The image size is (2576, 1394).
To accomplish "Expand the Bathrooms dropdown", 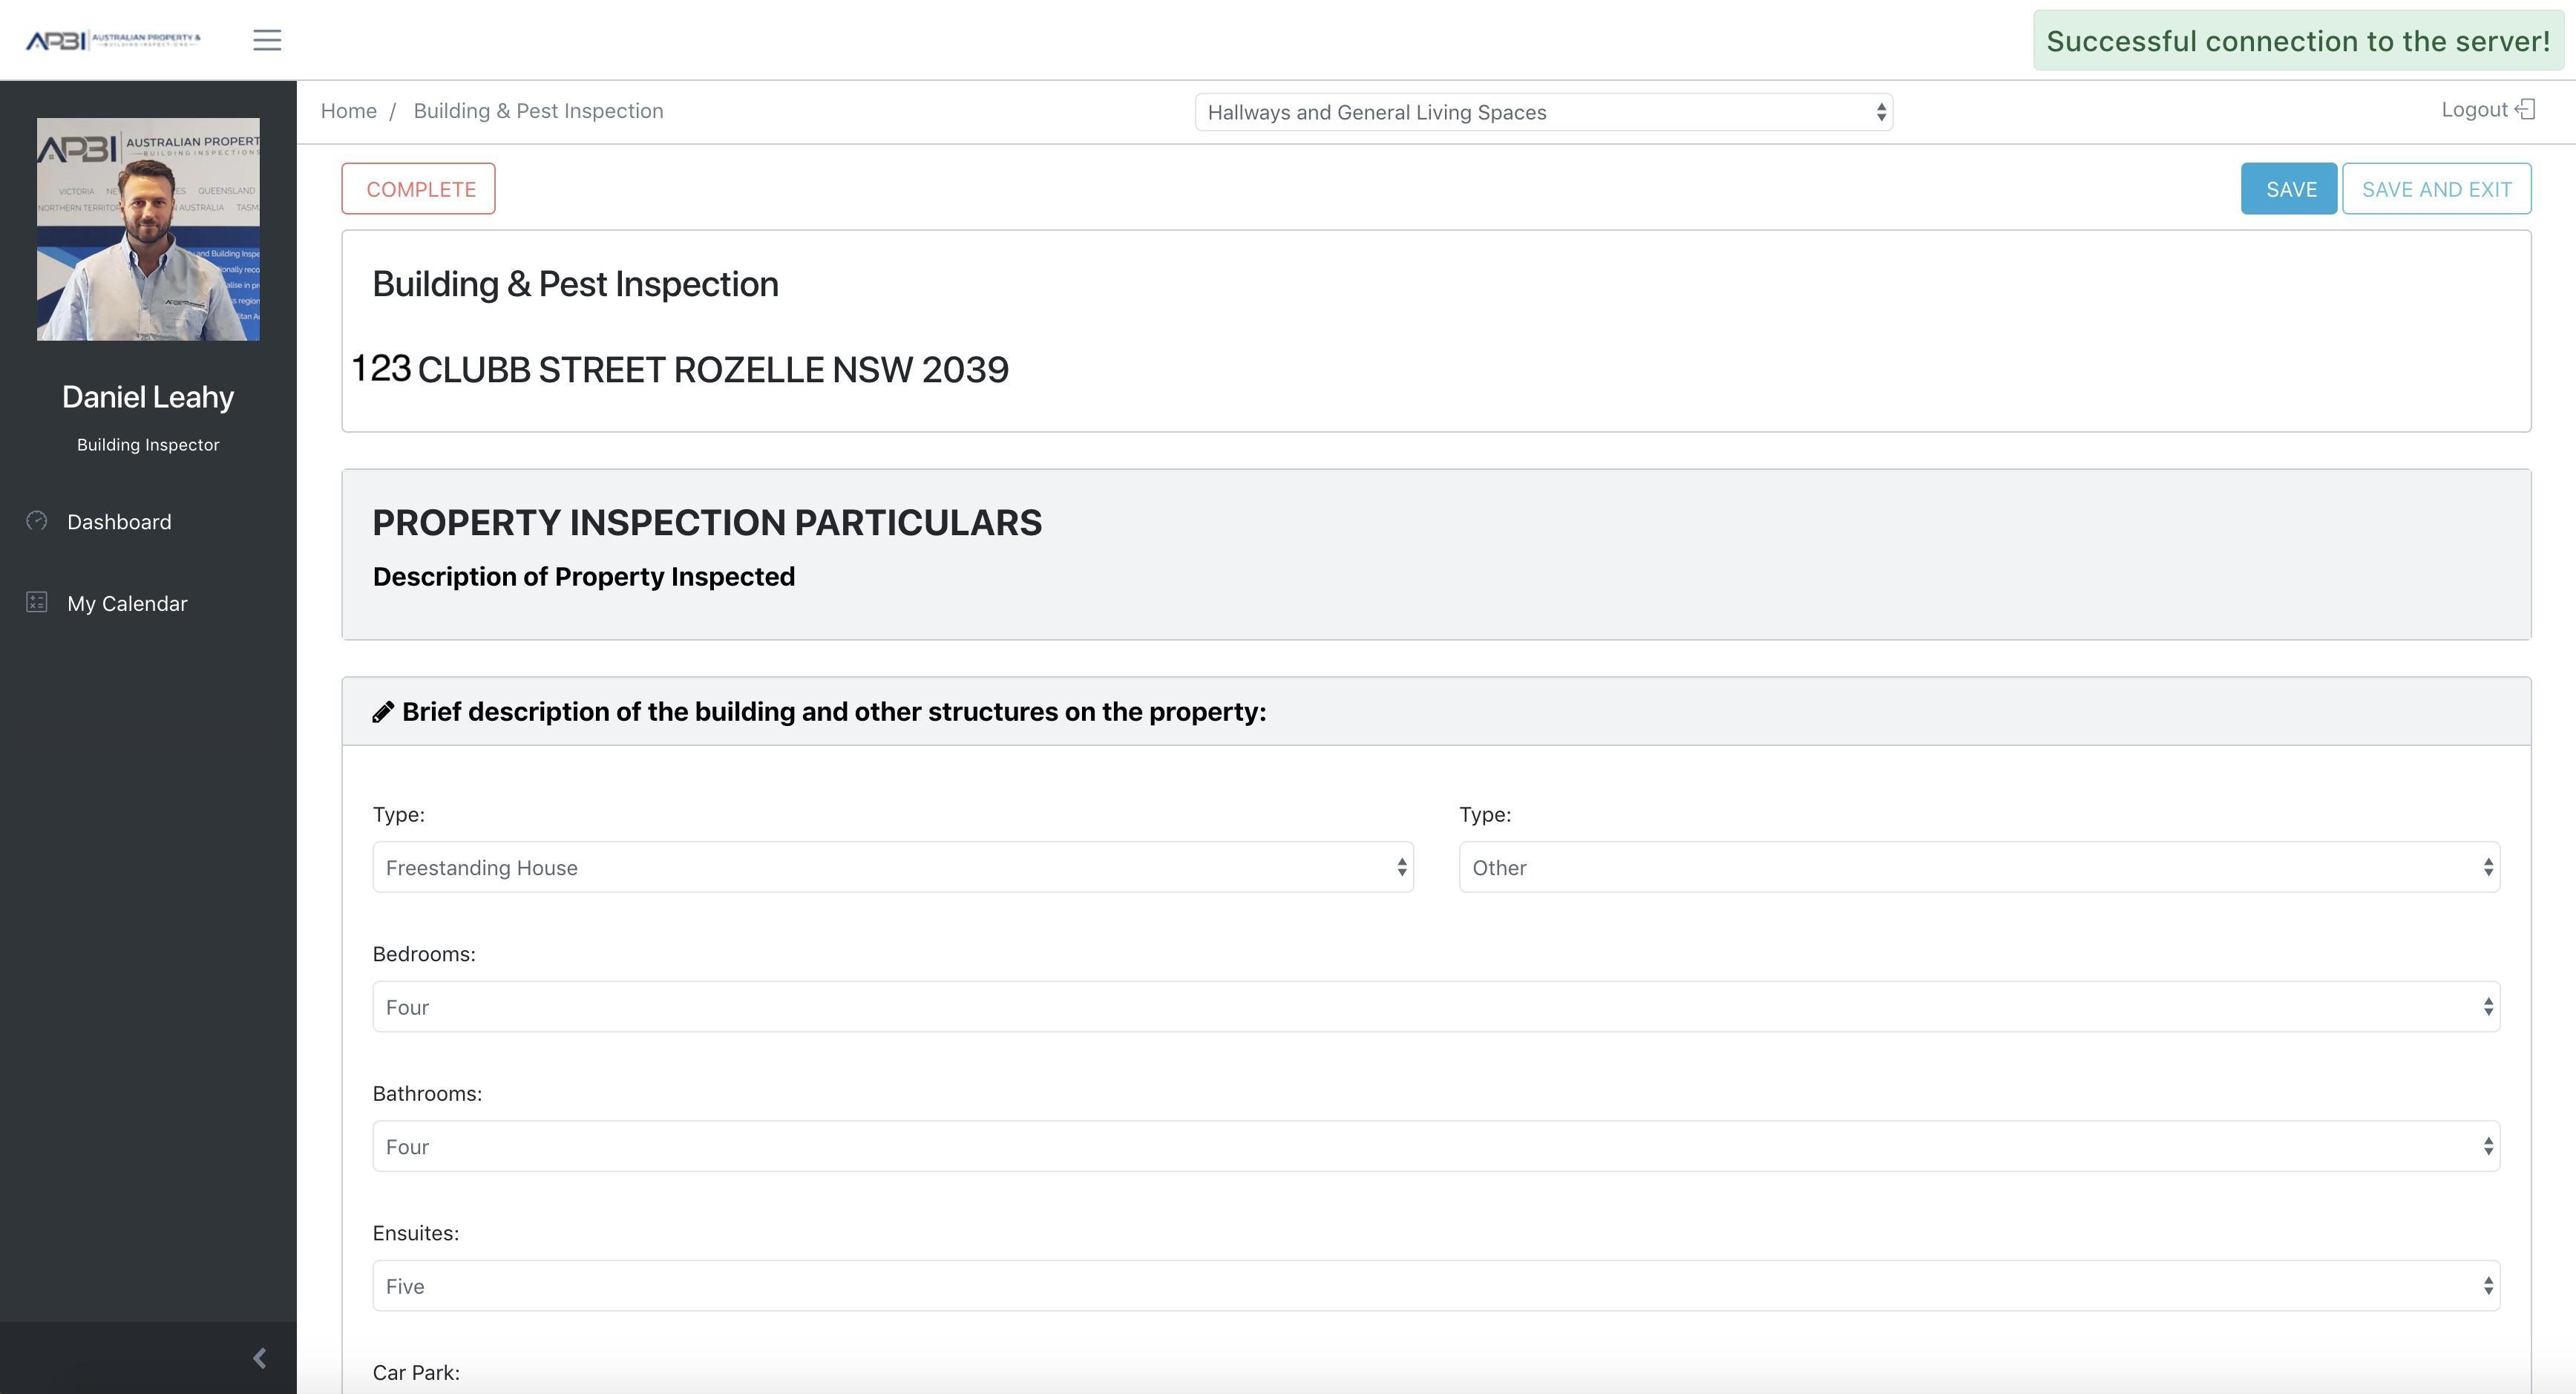I will pos(1435,1146).
